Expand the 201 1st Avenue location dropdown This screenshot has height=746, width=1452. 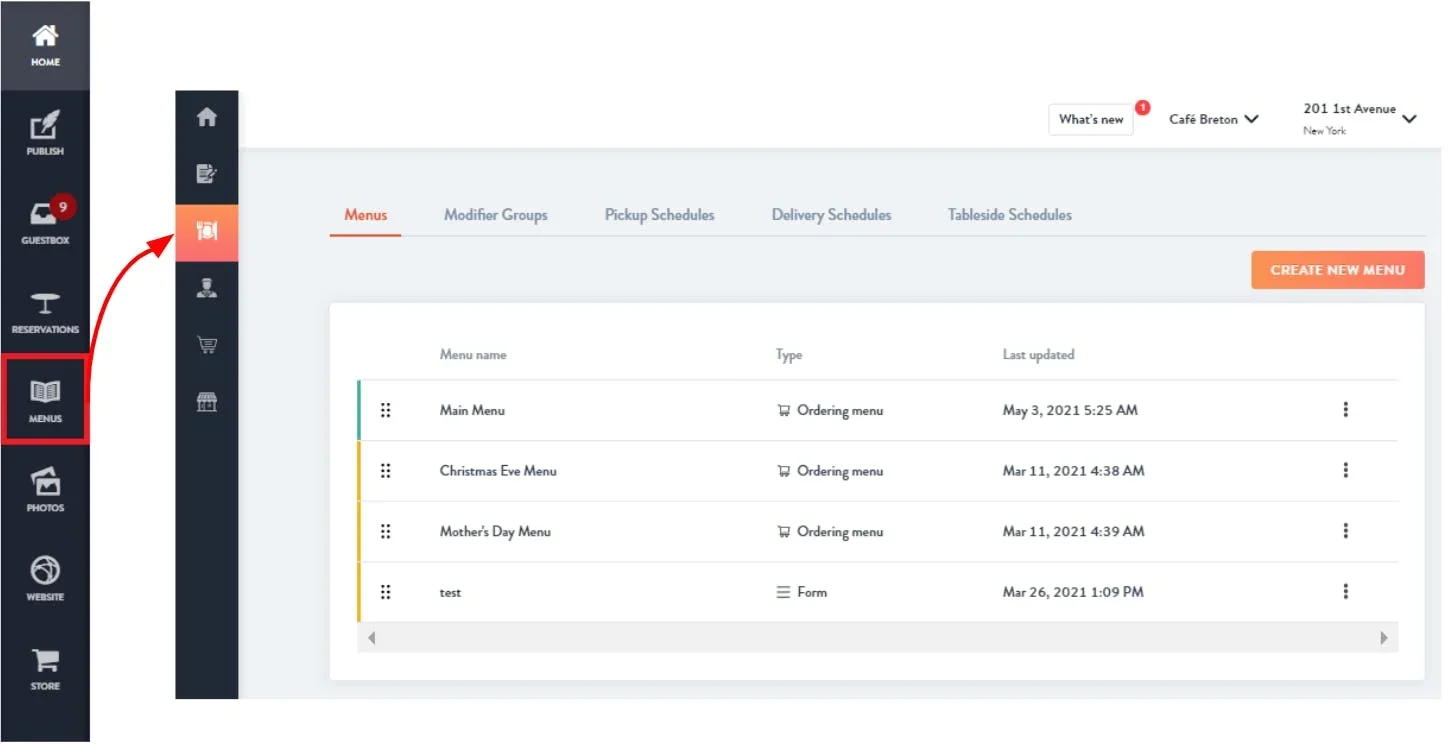1360,118
